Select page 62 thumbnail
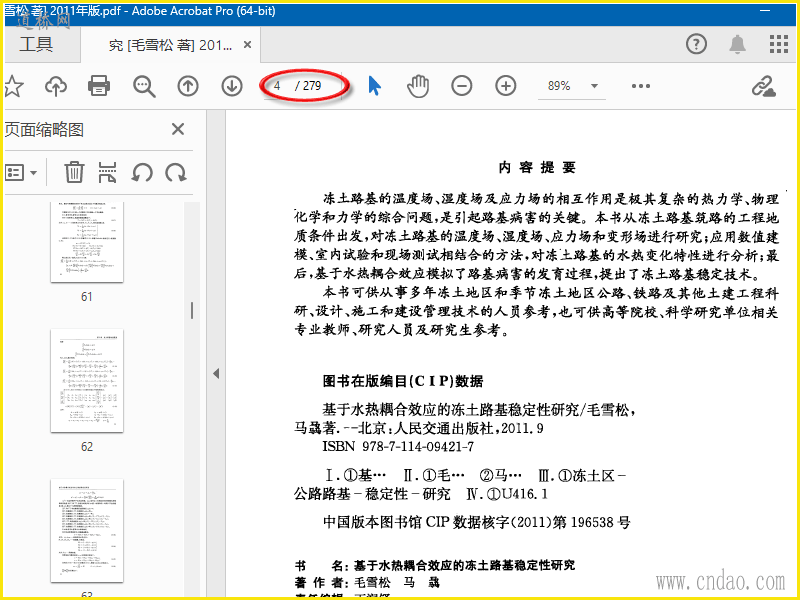Screen dimensions: 800x600 87,381
